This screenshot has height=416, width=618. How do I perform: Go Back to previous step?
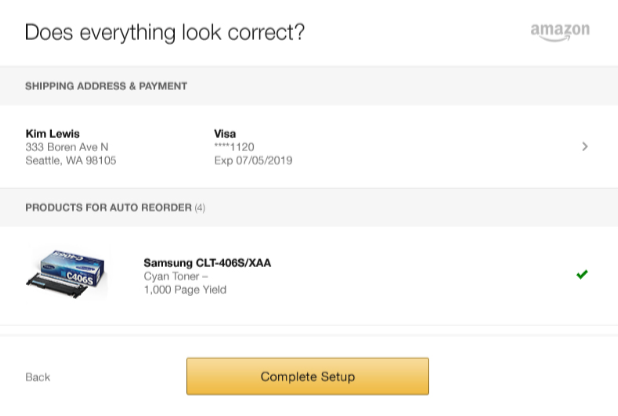click(x=38, y=377)
